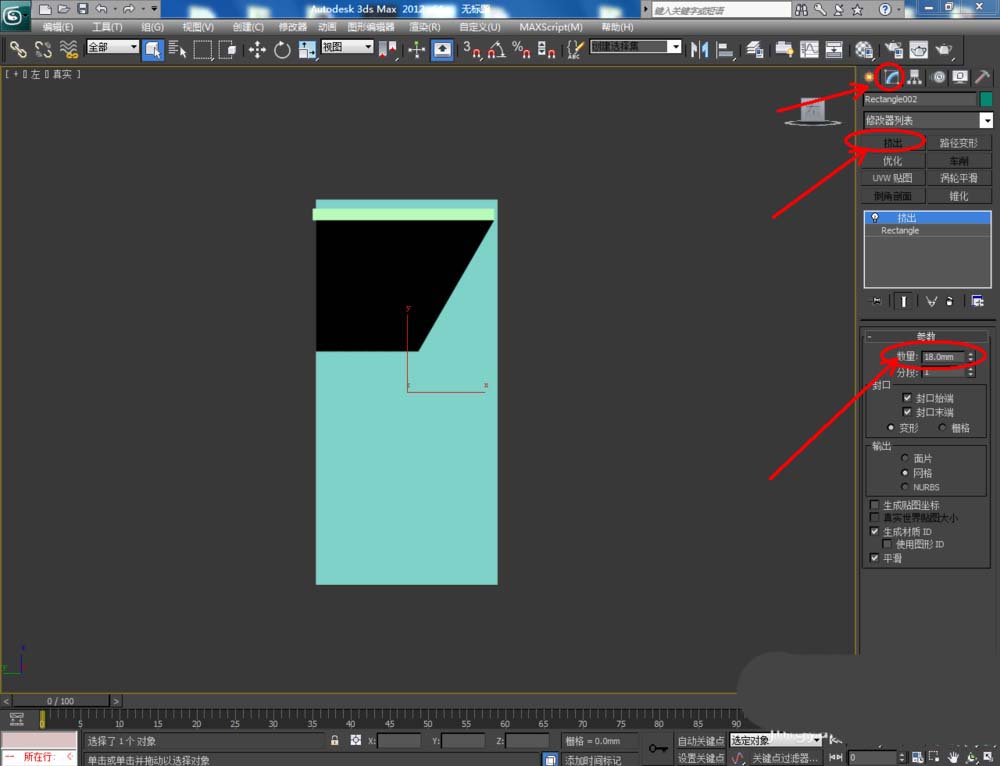Click the 挤出 modifier button
1000x766 pixels.
click(892, 143)
